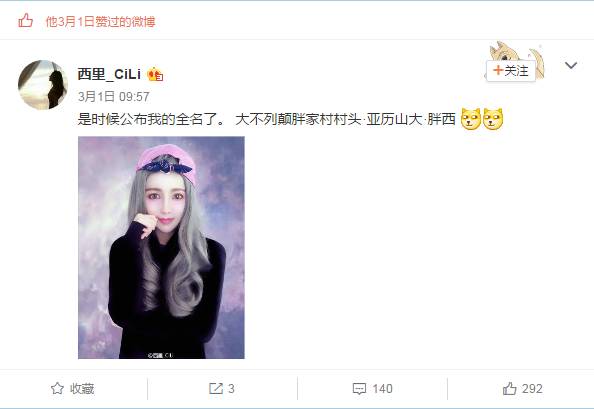
Task: Like the post with 292 thumbs-up
Action: [x=523, y=389]
